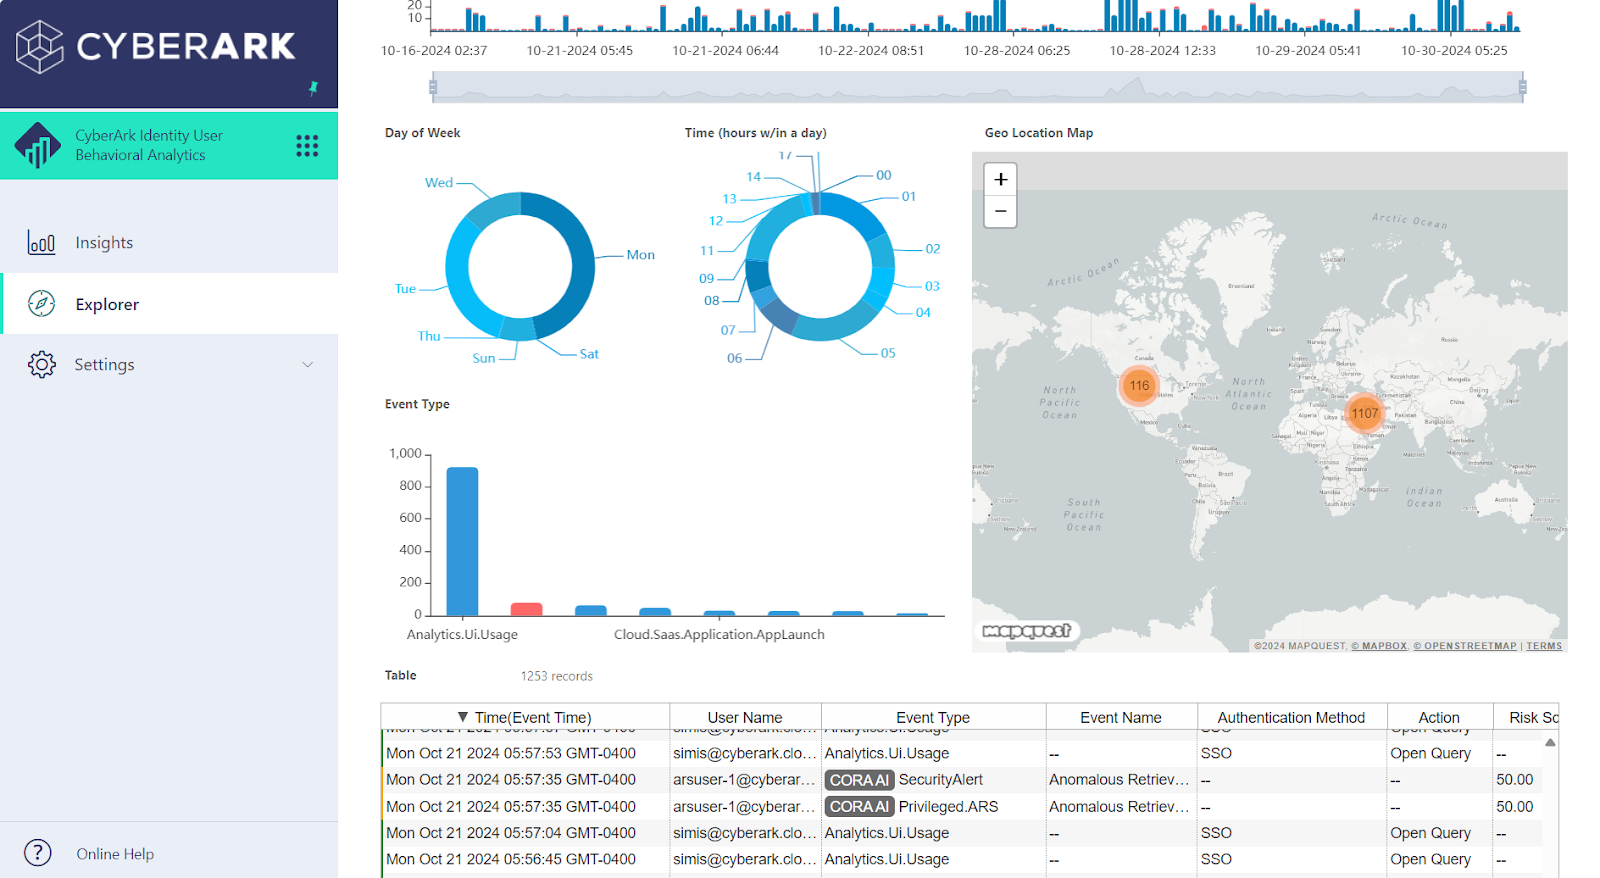Click hour label 02 on time donut
This screenshot has width=1600, height=878.
click(x=933, y=249)
